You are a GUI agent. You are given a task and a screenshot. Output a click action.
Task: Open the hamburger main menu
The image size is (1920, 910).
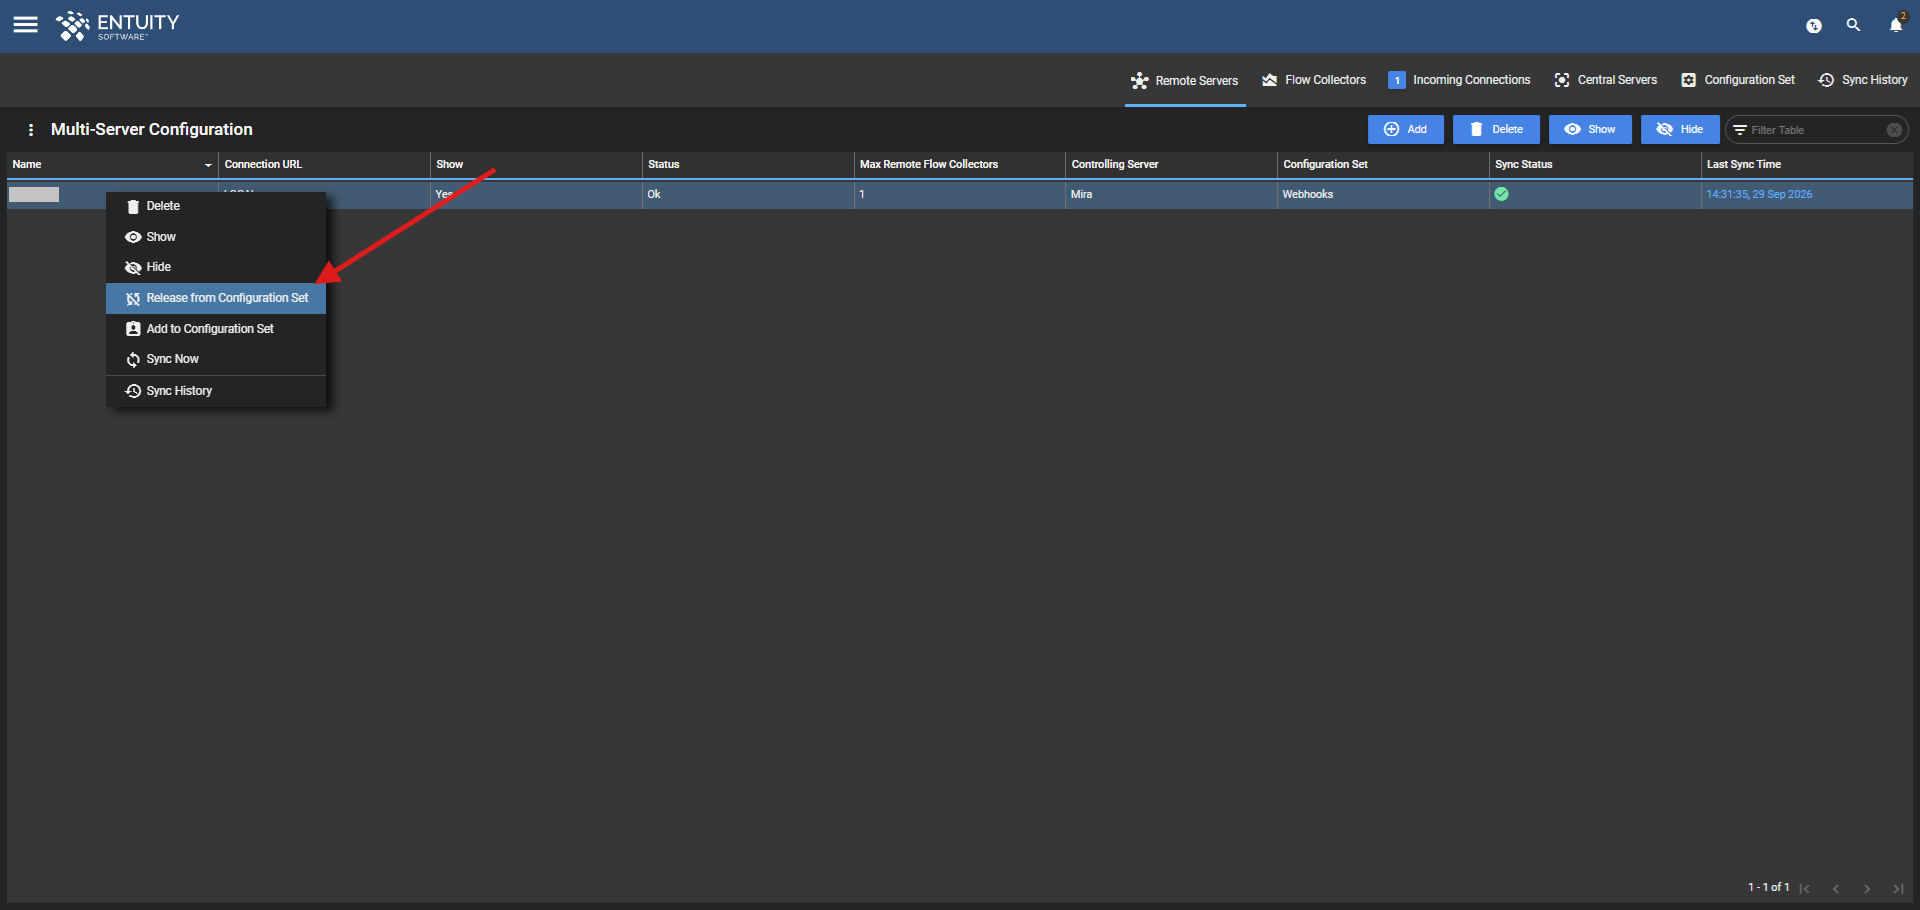26,25
